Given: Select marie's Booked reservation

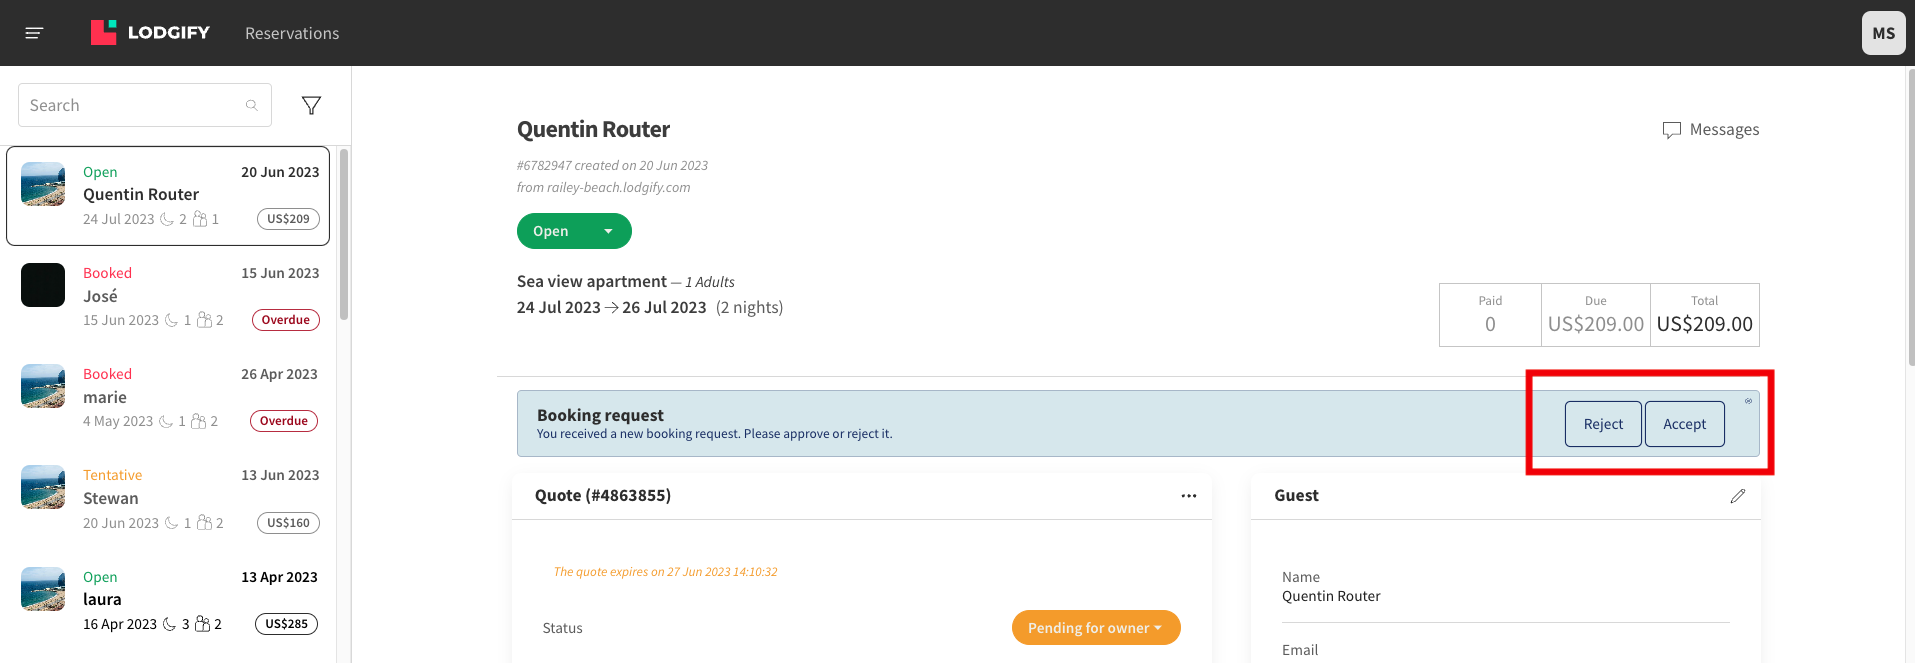Looking at the screenshot, I should [170, 398].
